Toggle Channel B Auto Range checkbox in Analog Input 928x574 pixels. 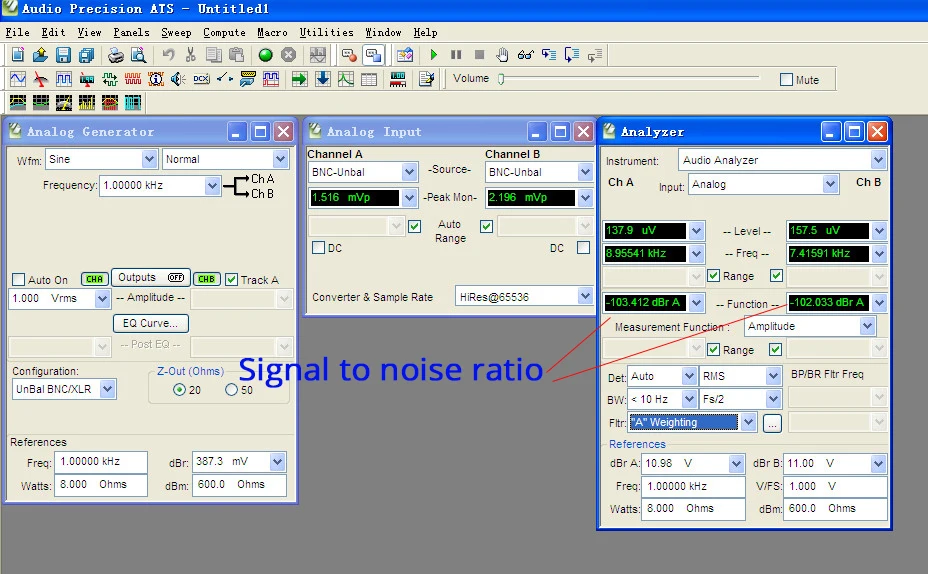point(486,226)
